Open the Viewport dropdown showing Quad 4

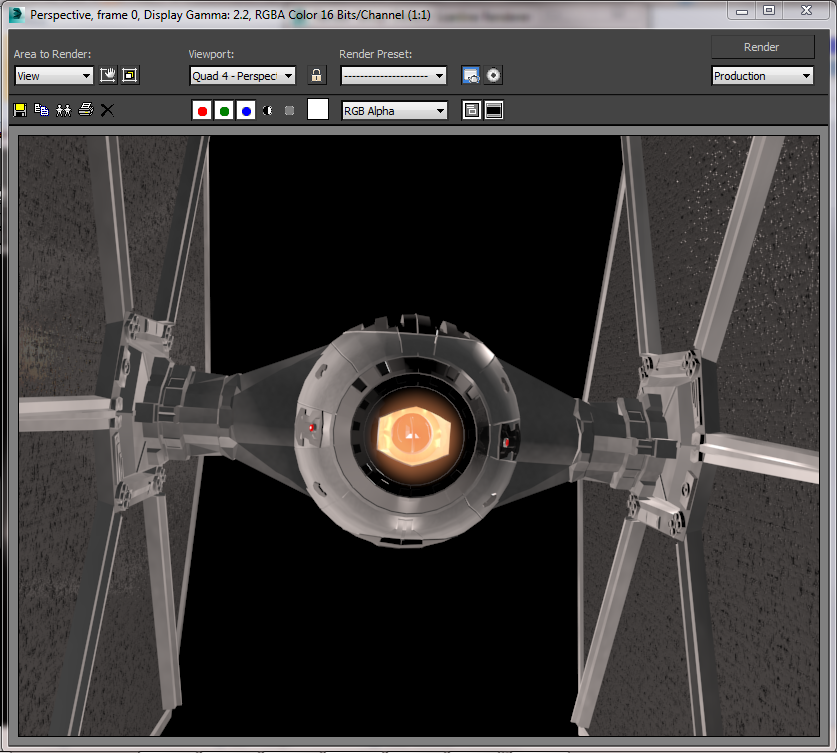point(242,76)
